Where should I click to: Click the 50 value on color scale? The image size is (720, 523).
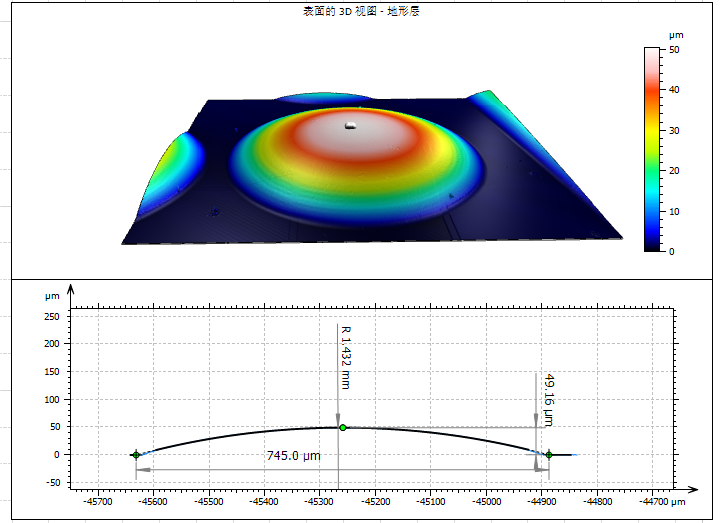point(674,50)
